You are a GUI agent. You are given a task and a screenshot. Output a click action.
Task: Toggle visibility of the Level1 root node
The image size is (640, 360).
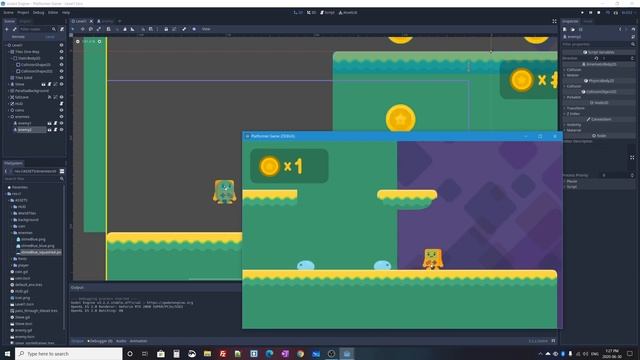coord(61,45)
